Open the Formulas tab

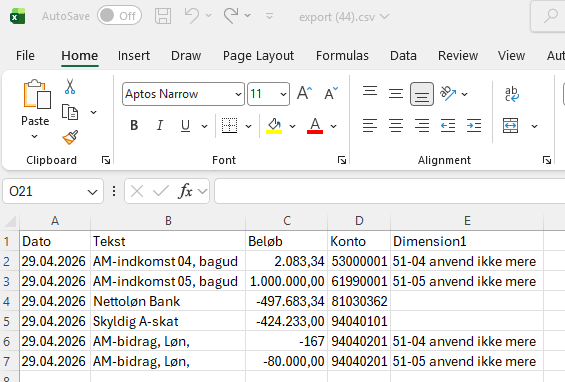[342, 56]
